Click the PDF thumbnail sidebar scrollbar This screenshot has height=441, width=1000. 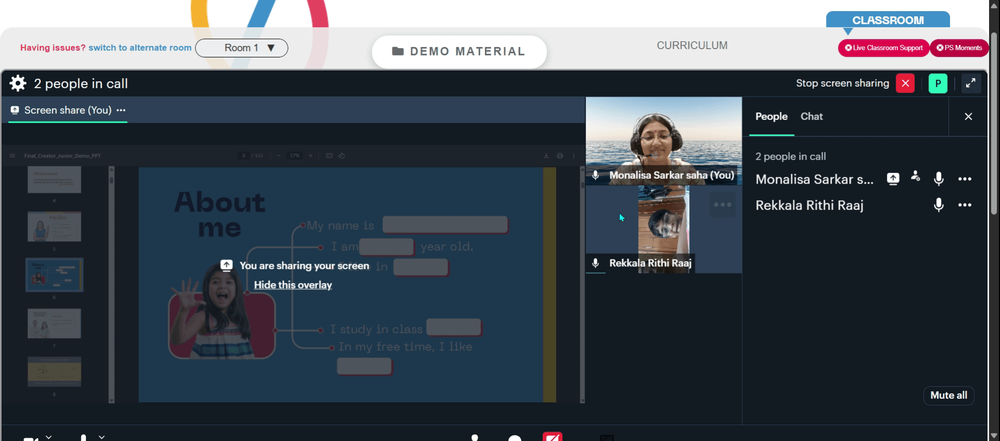tap(111, 285)
